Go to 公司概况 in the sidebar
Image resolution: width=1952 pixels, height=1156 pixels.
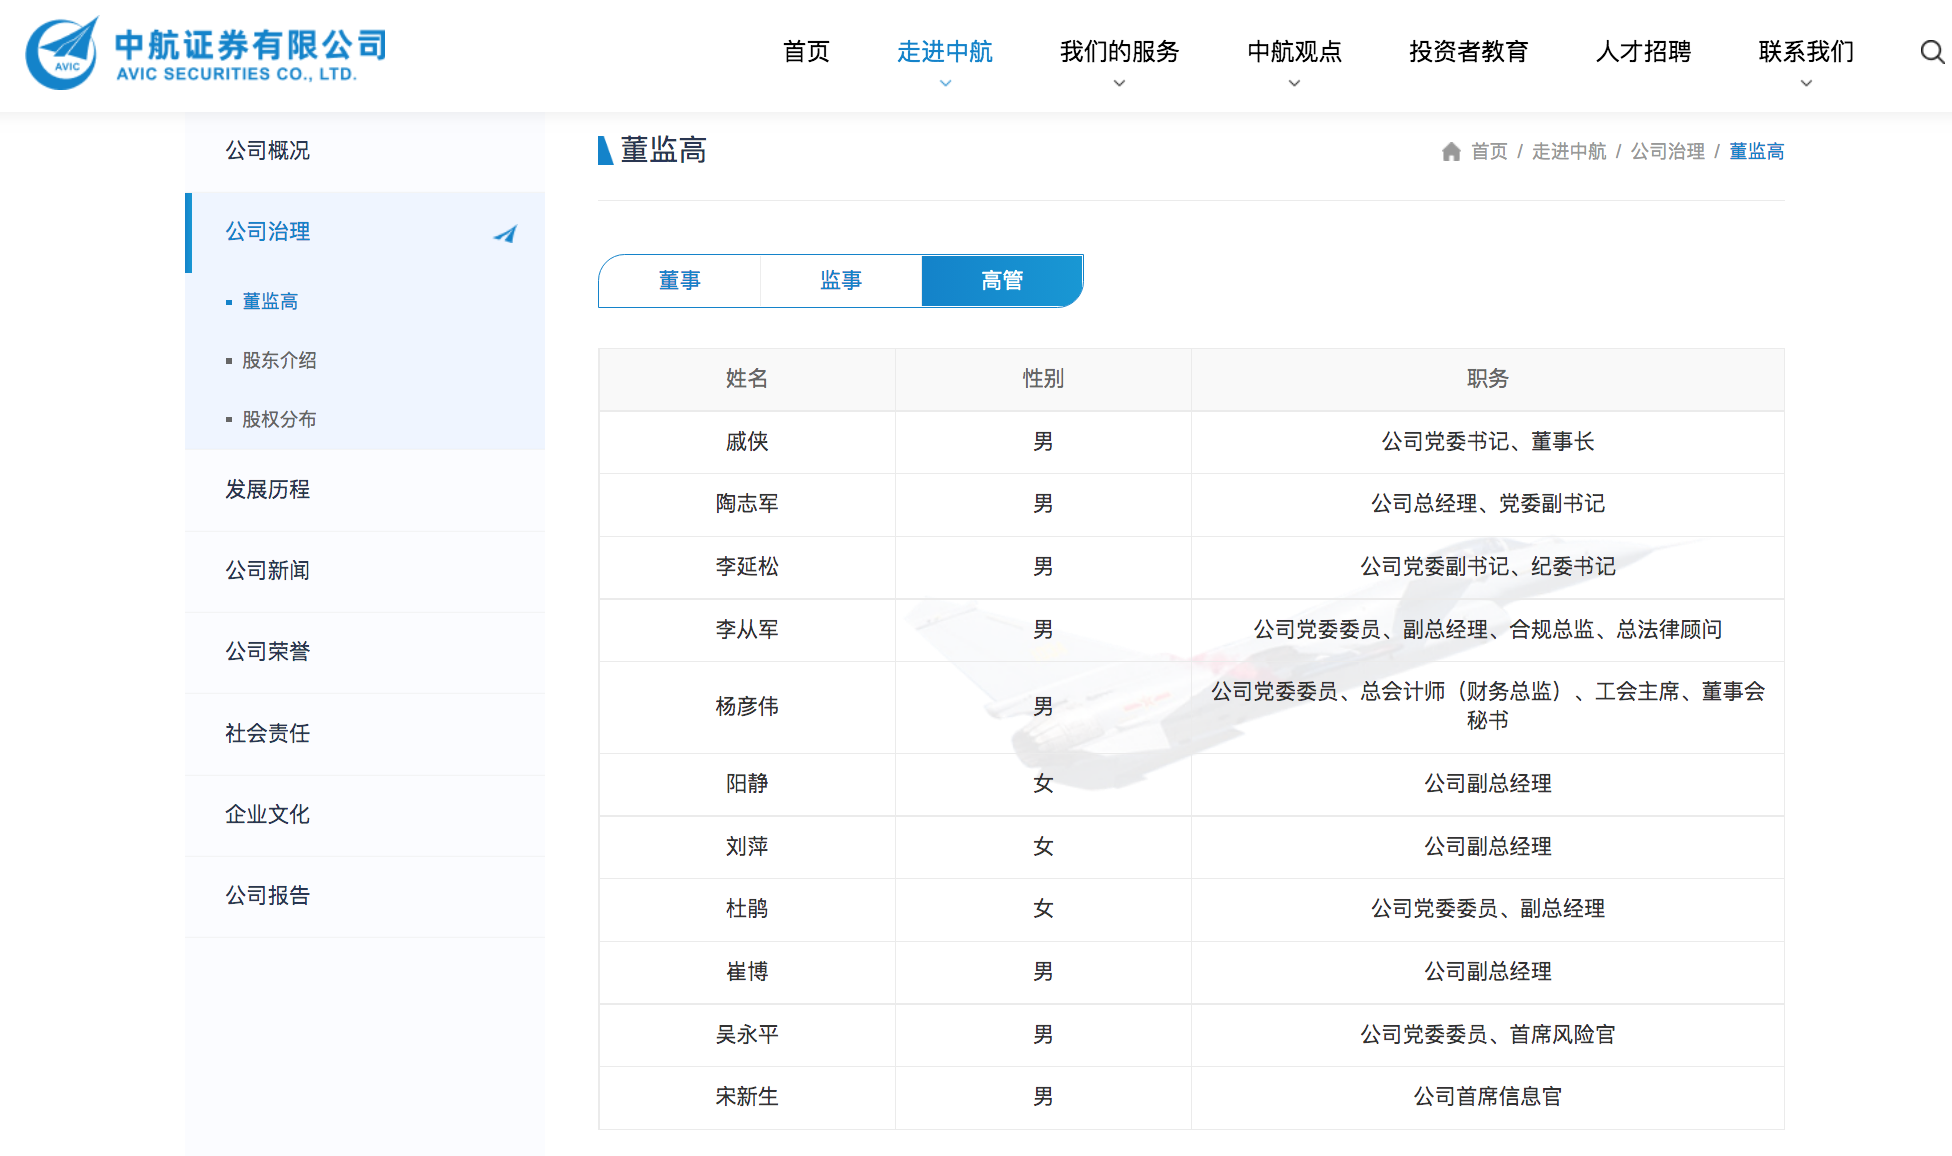[x=267, y=151]
